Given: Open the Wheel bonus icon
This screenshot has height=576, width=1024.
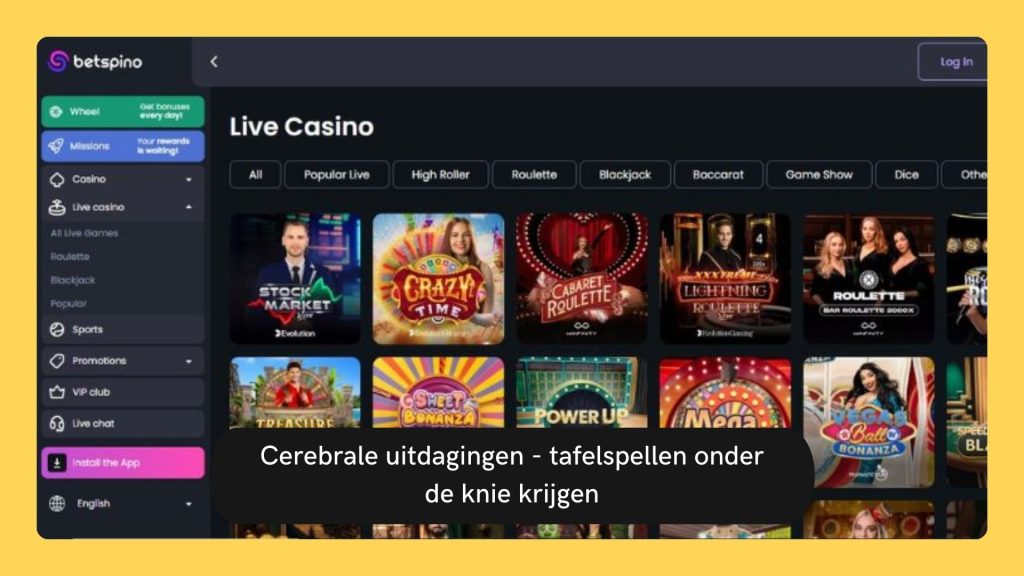Looking at the screenshot, I should (x=56, y=112).
